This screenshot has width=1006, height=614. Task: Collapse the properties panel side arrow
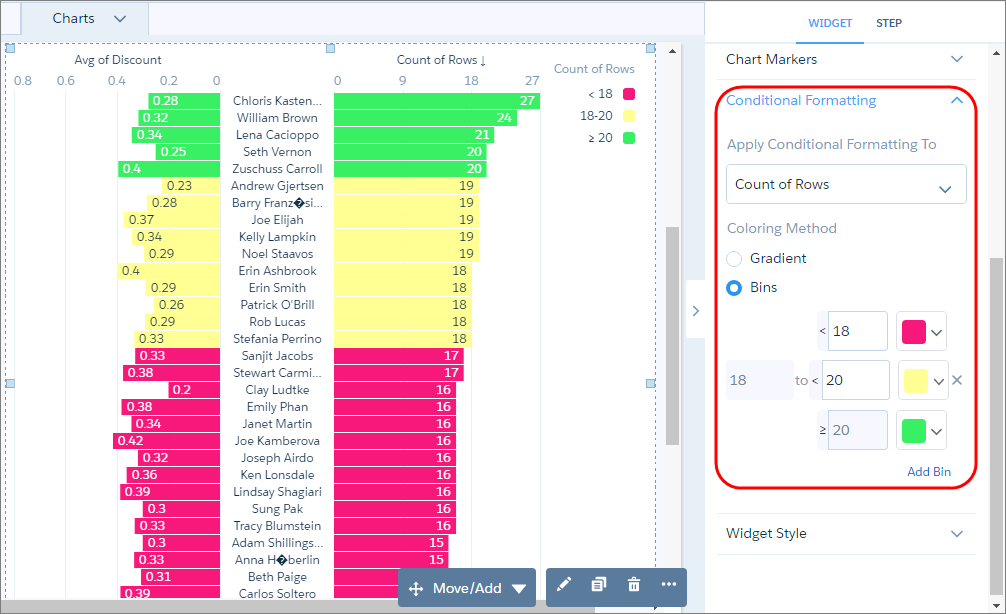coord(694,311)
